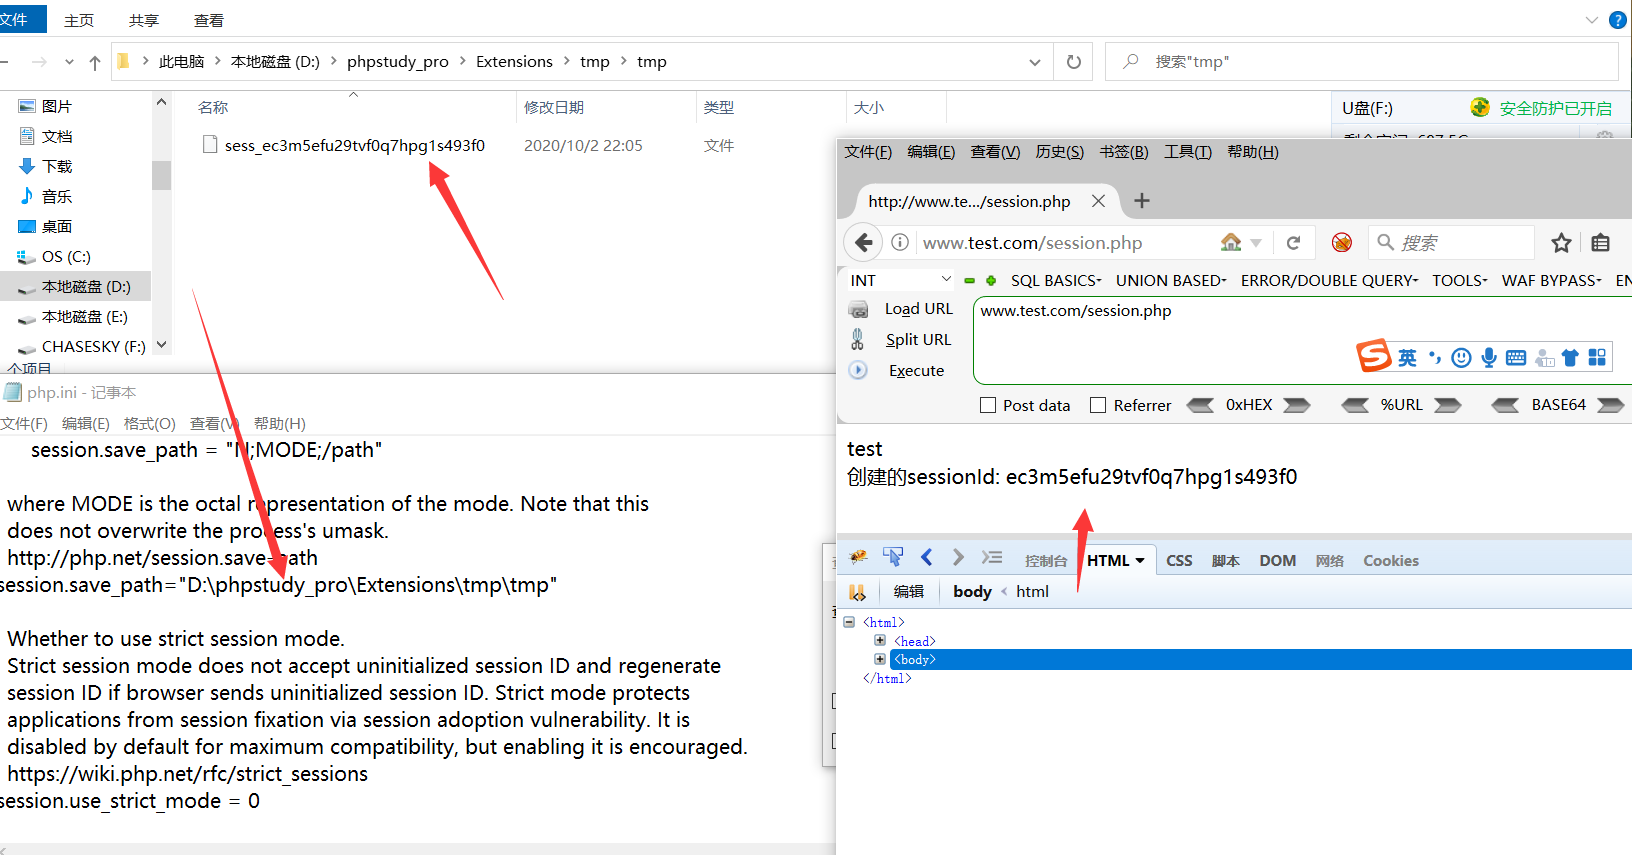This screenshot has width=1632, height=855.
Task: Expand the body node in HTML tree
Action: pyautogui.click(x=880, y=659)
